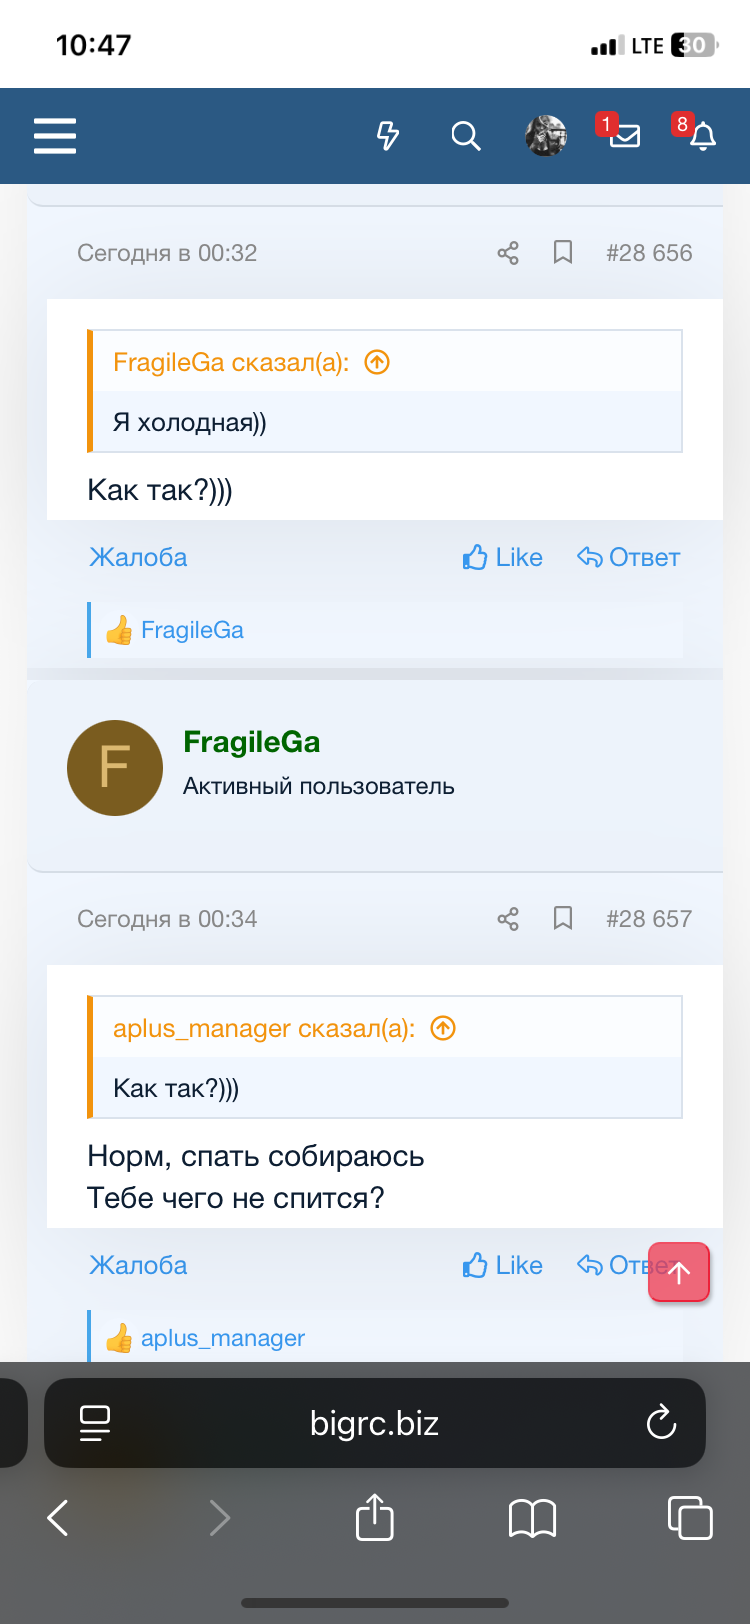
Task: Open the notifications bell with 8 alerts
Action: click(698, 132)
